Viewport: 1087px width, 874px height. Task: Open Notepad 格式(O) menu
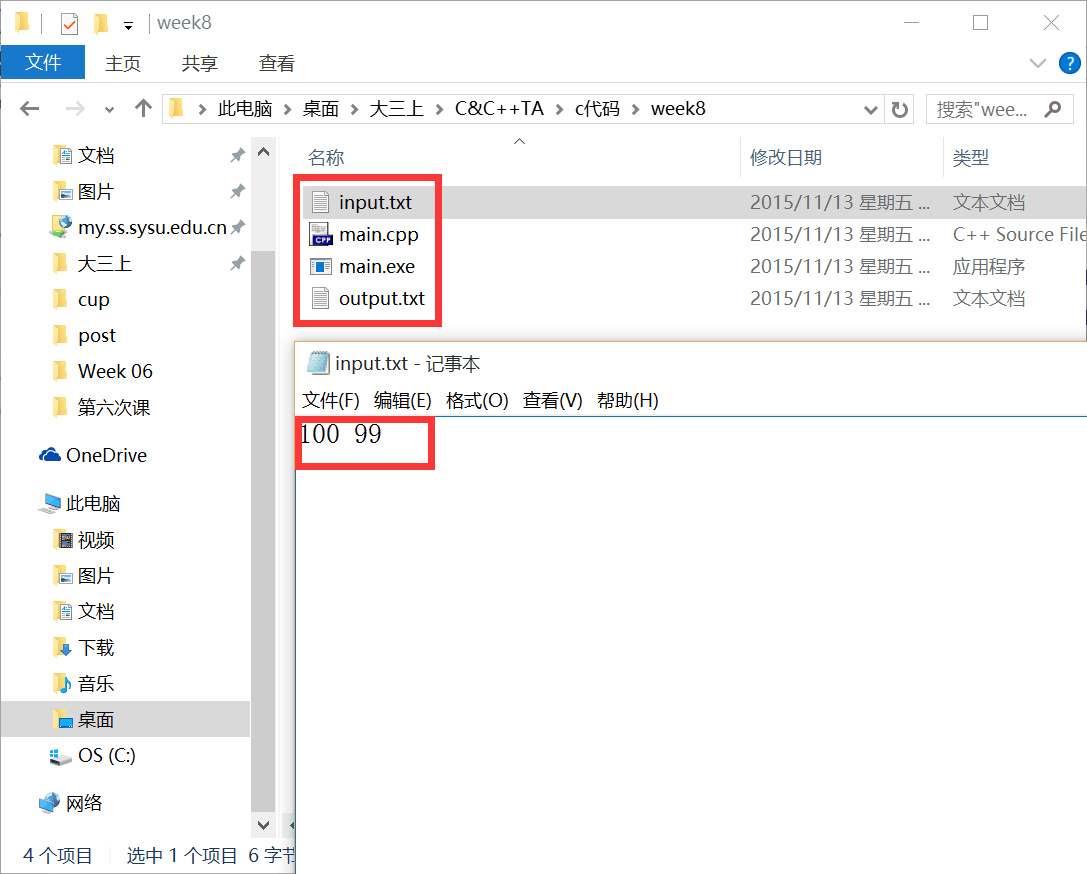477,401
